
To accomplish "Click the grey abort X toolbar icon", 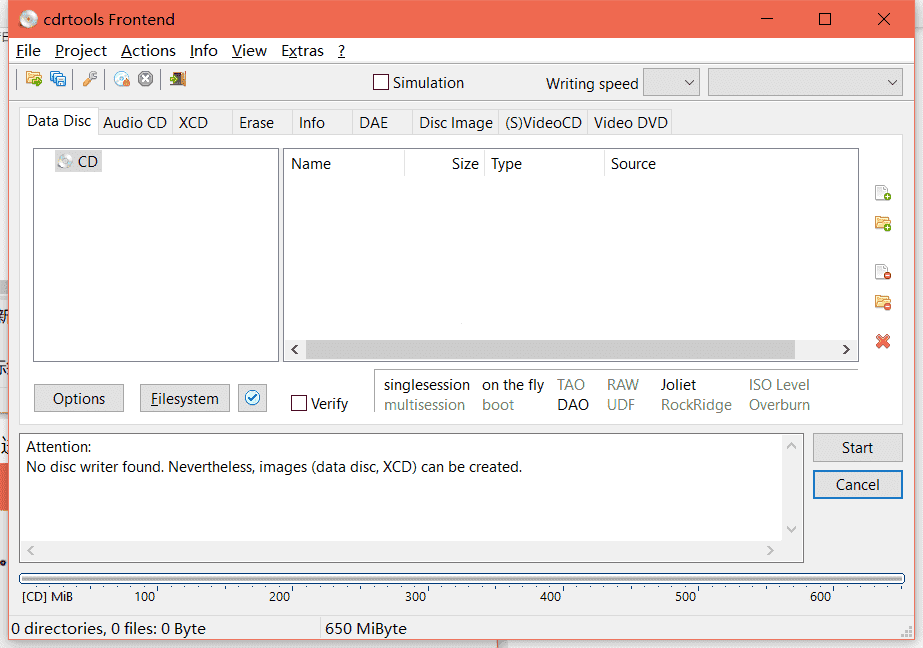I will 145,79.
